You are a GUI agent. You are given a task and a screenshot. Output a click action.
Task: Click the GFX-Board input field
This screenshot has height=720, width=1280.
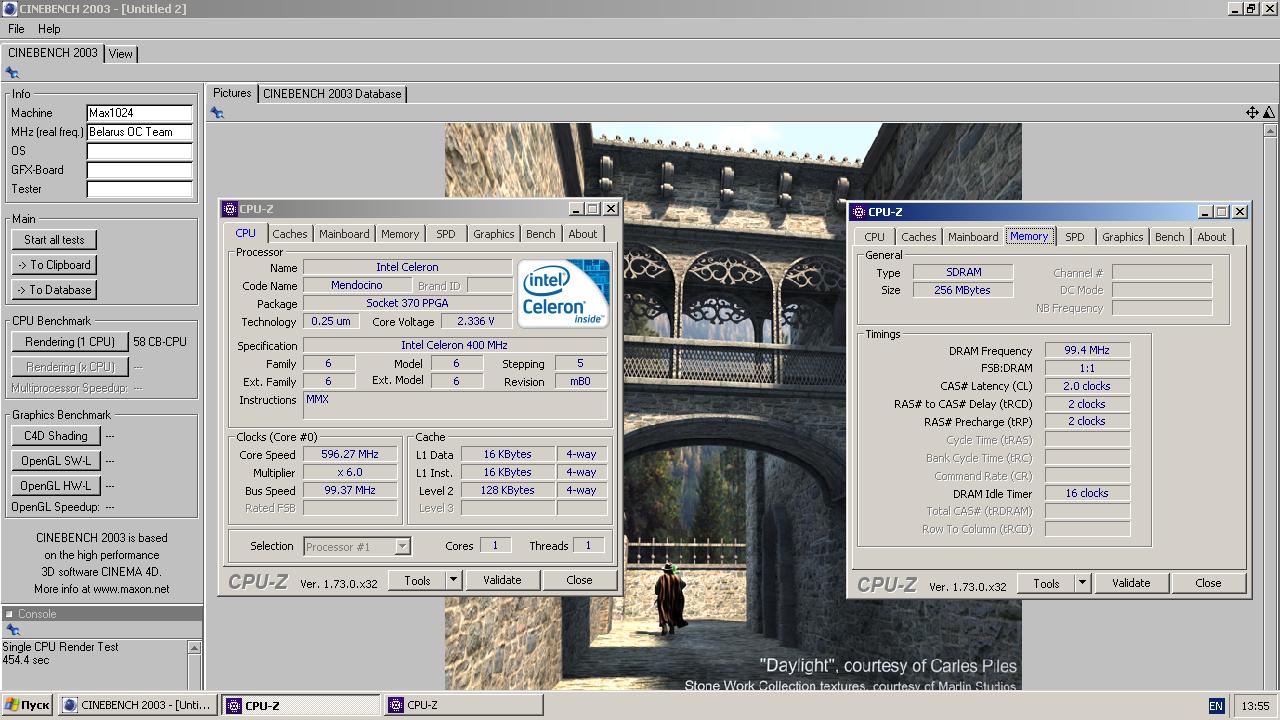pyautogui.click(x=139, y=170)
